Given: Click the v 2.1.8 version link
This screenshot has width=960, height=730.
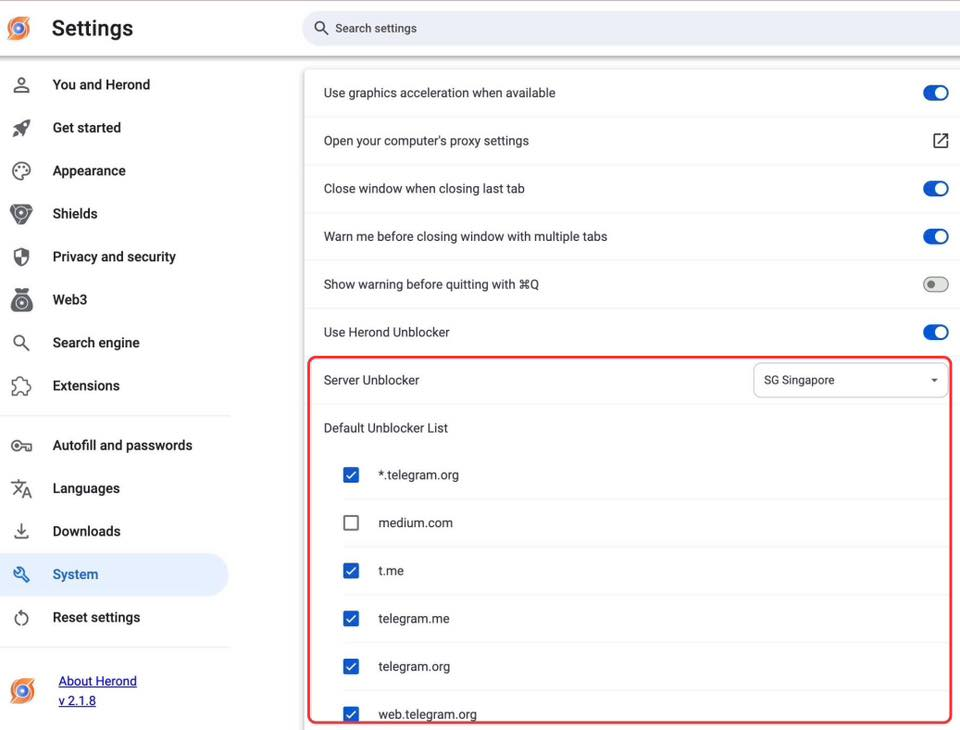Looking at the screenshot, I should pos(77,701).
